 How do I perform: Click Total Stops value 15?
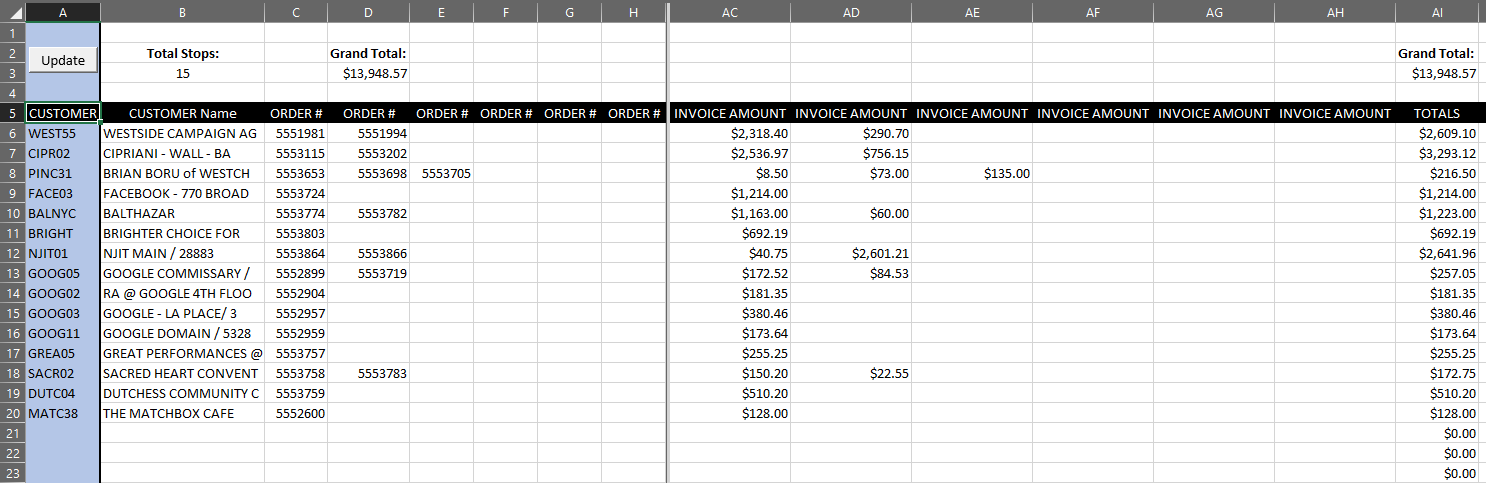[x=182, y=73]
